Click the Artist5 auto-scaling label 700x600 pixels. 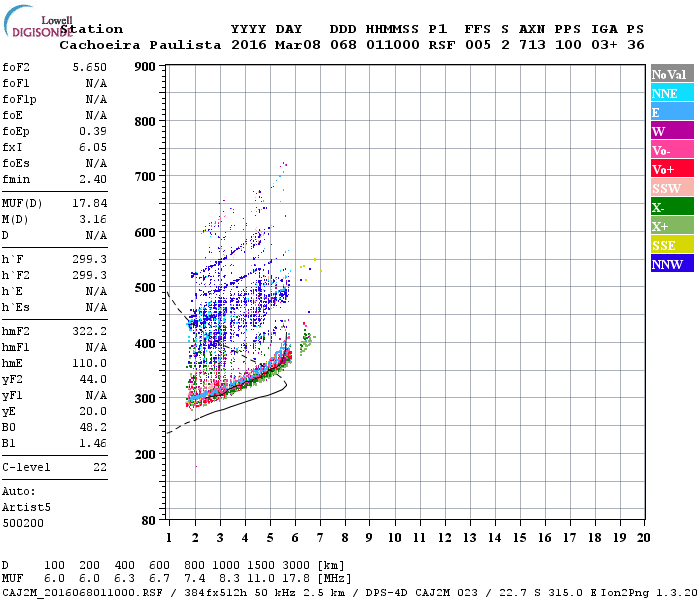click(x=26, y=508)
